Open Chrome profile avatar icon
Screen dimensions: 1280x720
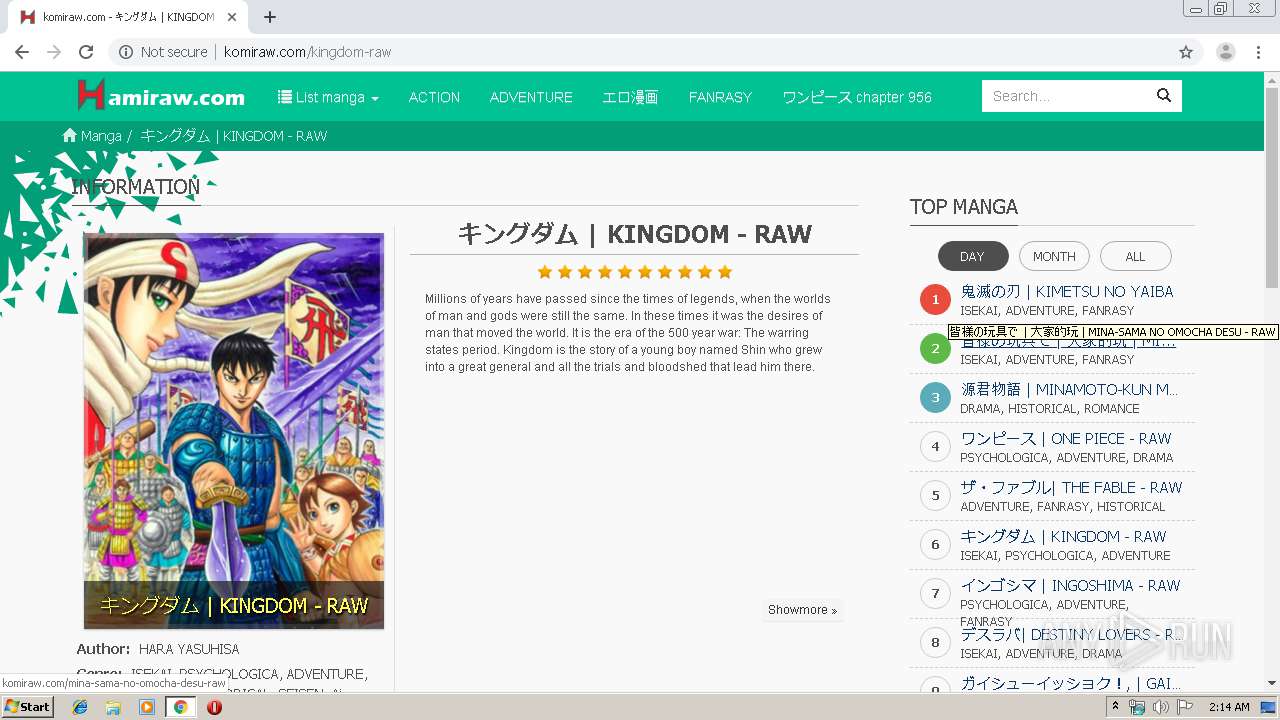(x=1226, y=52)
